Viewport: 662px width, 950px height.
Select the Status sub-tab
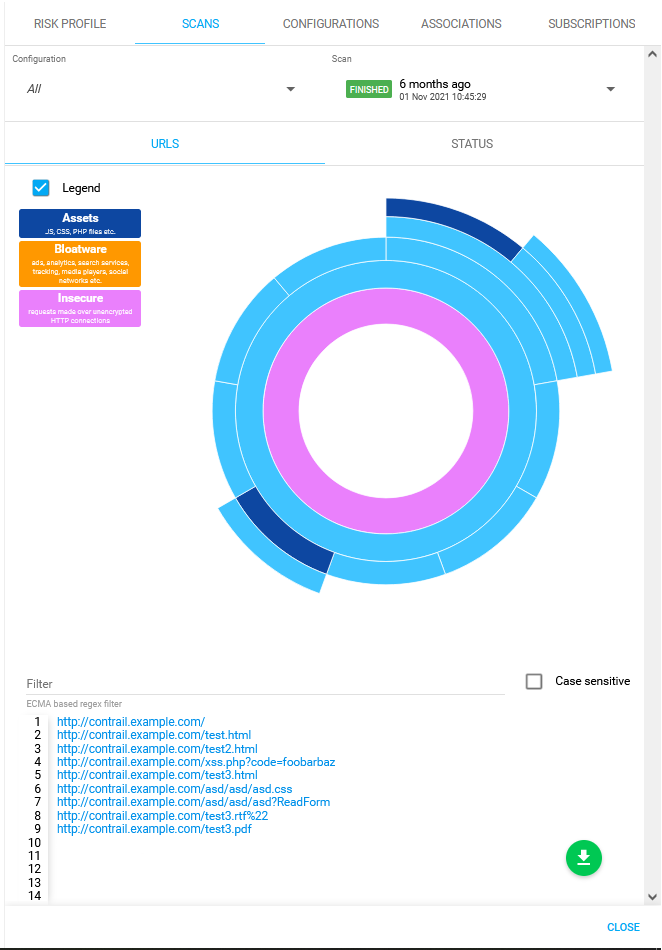(472, 144)
